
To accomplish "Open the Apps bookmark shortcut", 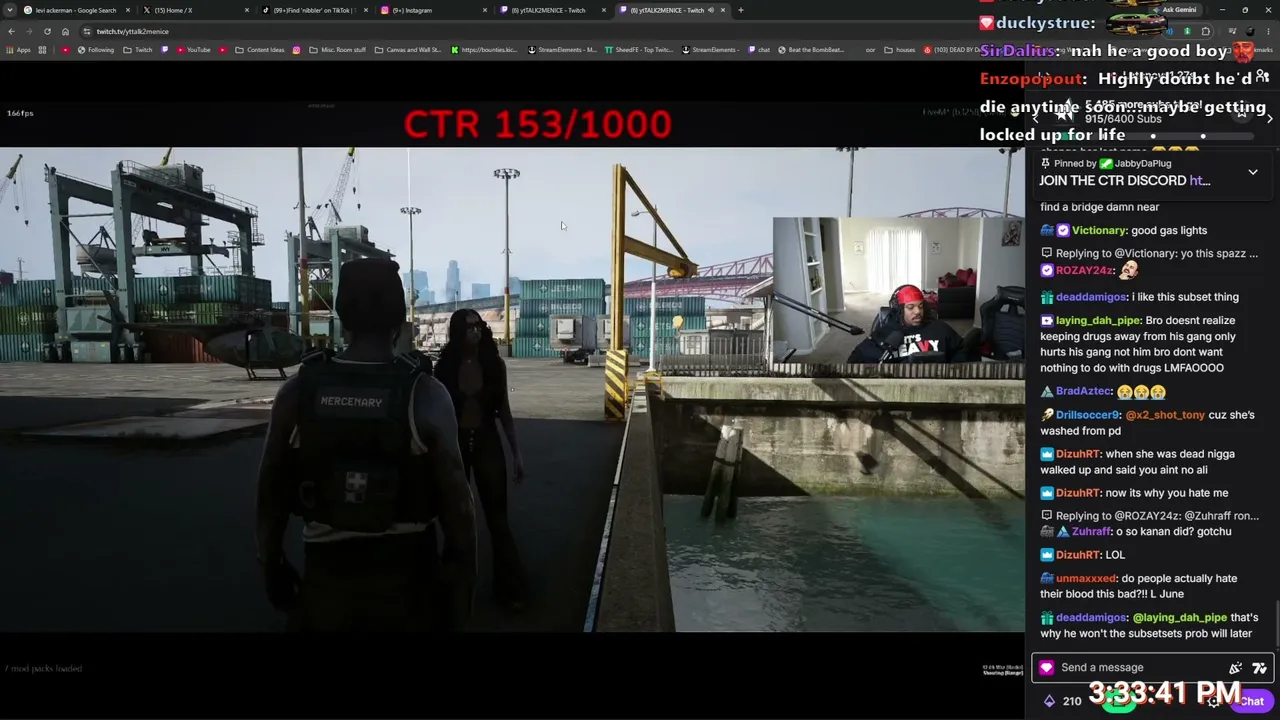I will 18,50.
